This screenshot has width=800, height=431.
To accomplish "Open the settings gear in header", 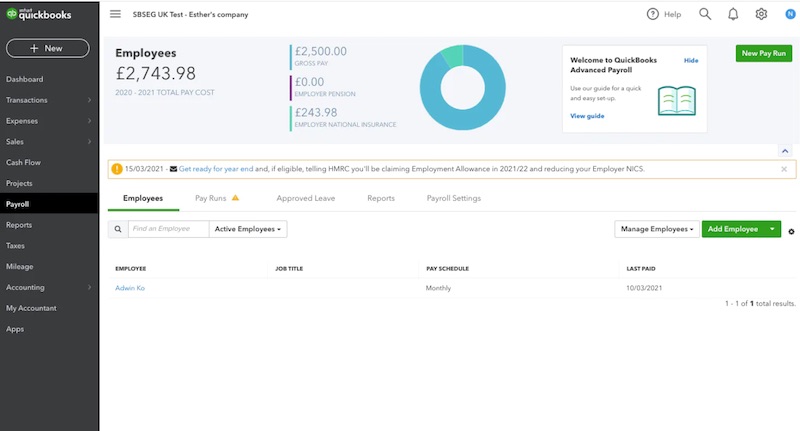I will [x=761, y=14].
